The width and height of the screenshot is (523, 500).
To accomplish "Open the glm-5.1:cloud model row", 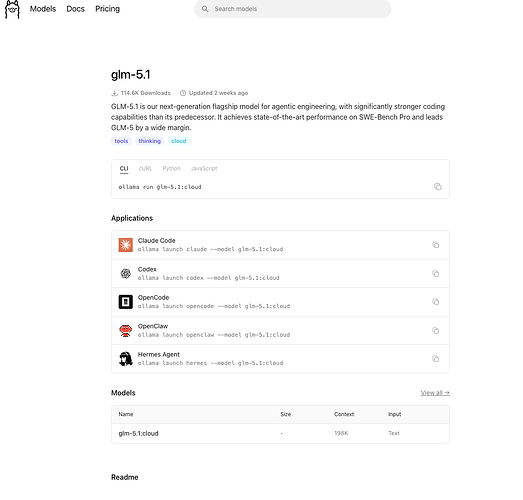I will (x=280, y=433).
